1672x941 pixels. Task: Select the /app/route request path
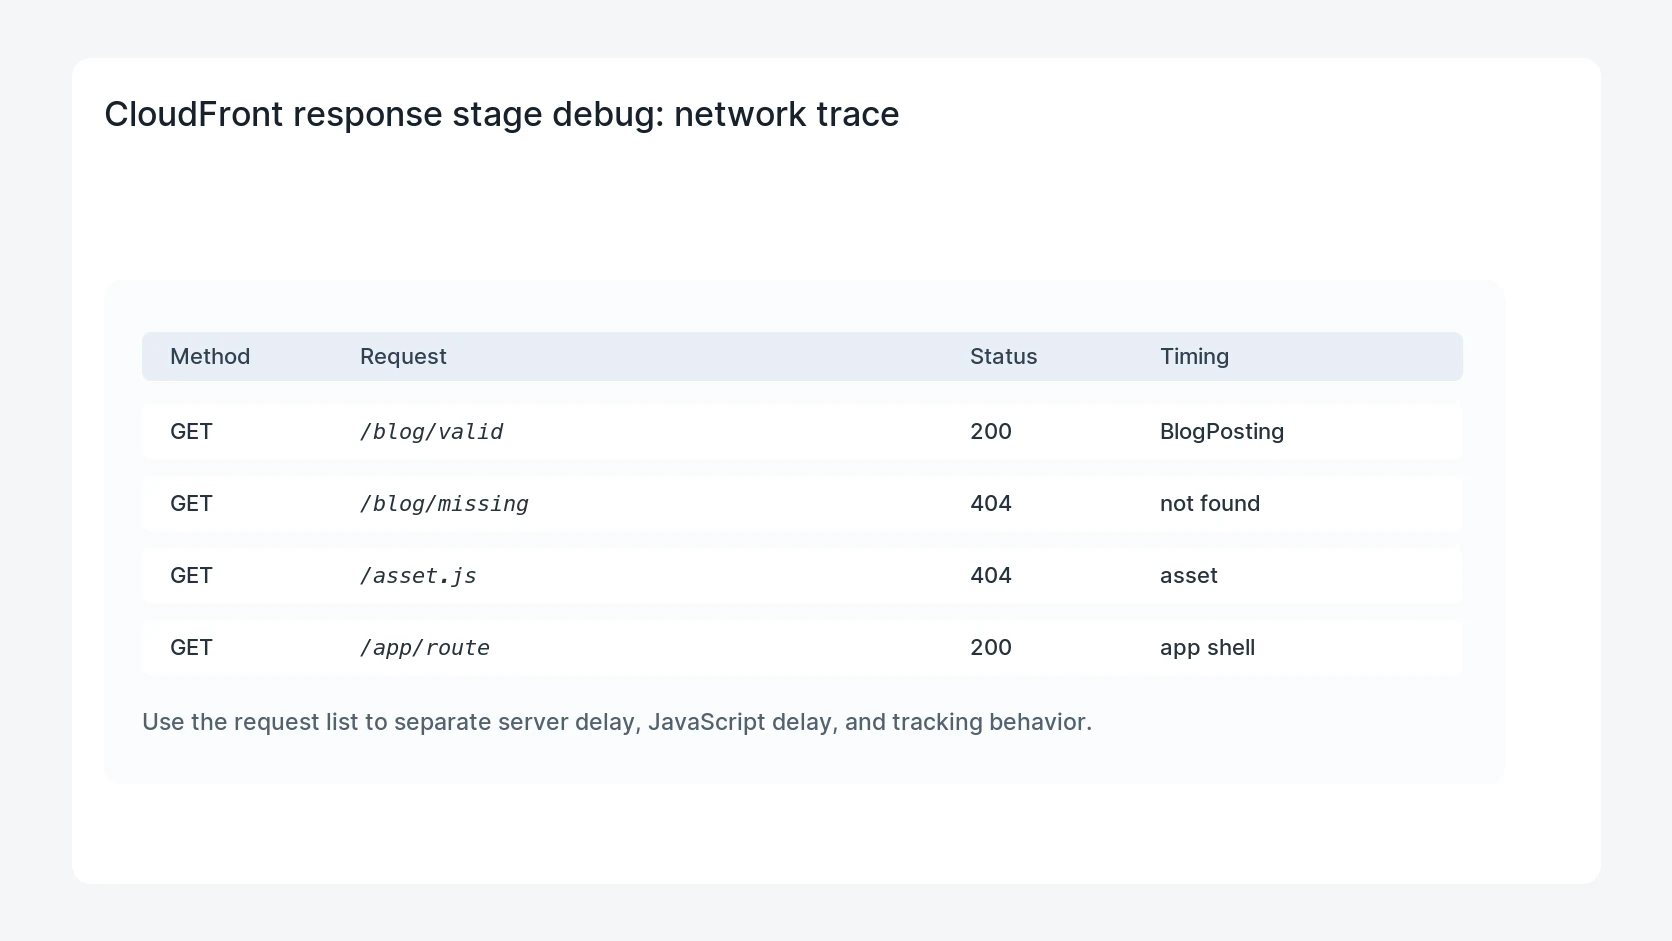pyautogui.click(x=425, y=648)
